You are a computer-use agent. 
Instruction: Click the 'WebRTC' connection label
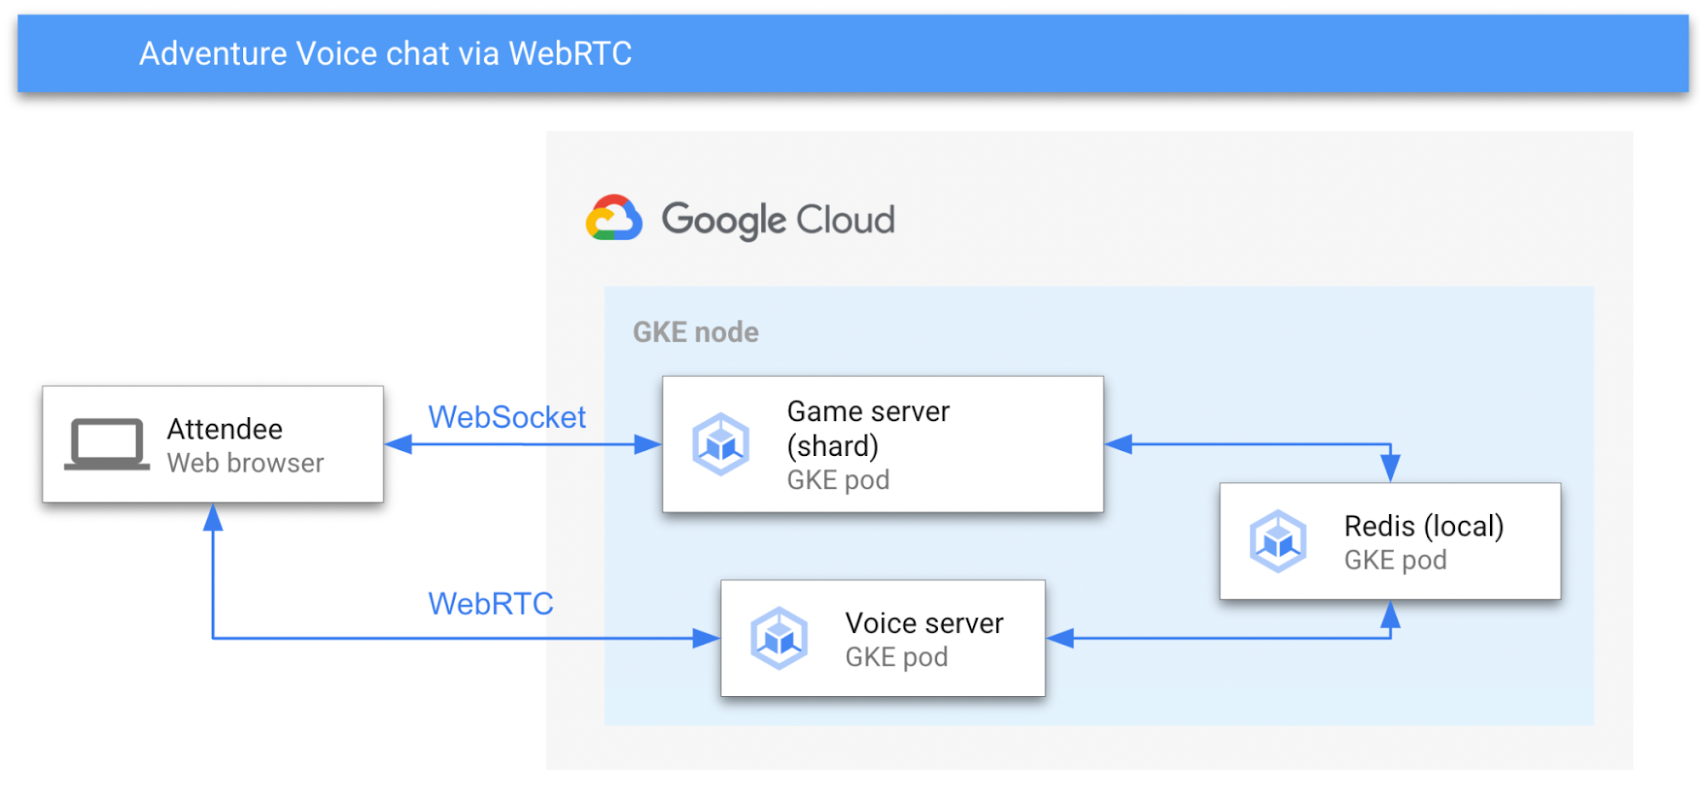click(x=491, y=604)
